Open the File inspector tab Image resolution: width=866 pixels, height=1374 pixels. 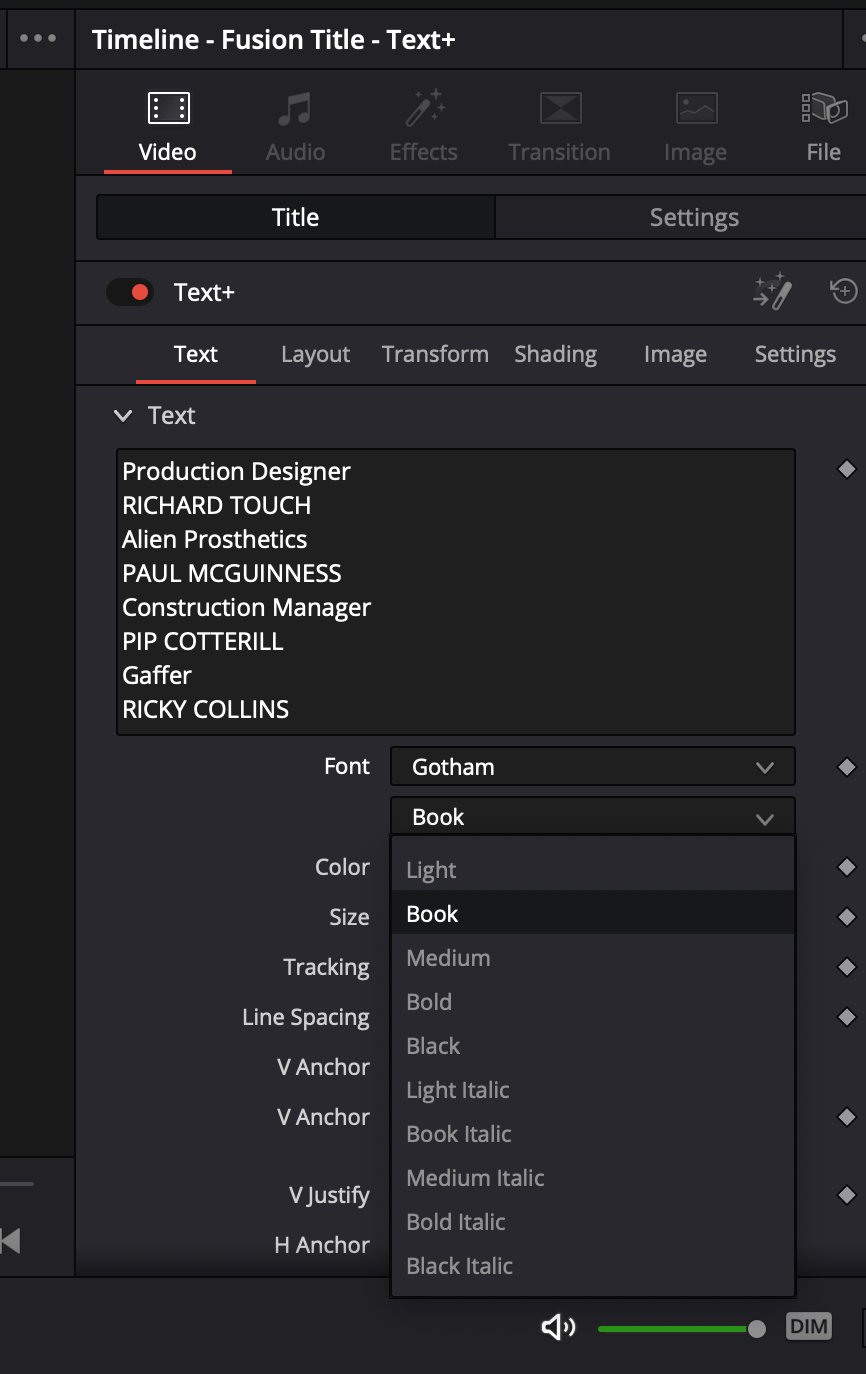823,128
